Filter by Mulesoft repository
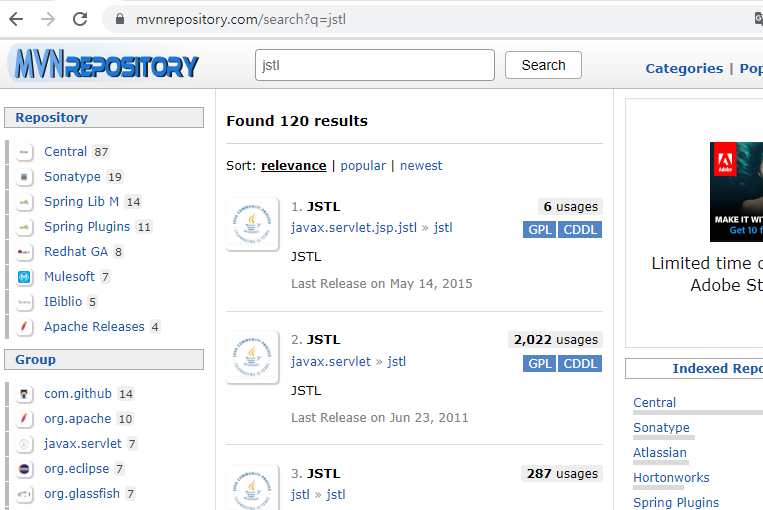The width and height of the screenshot is (763, 510). point(69,277)
